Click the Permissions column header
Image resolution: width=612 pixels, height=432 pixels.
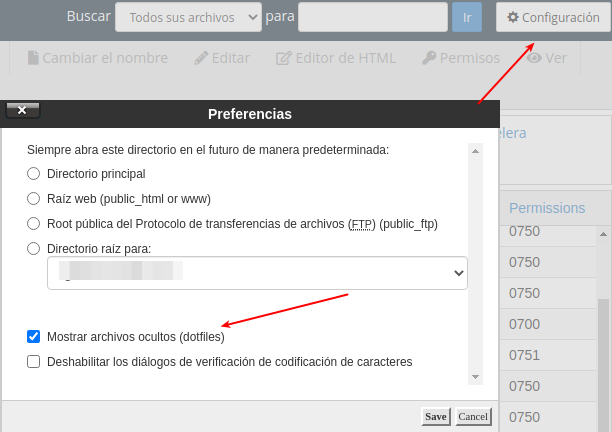tap(547, 208)
